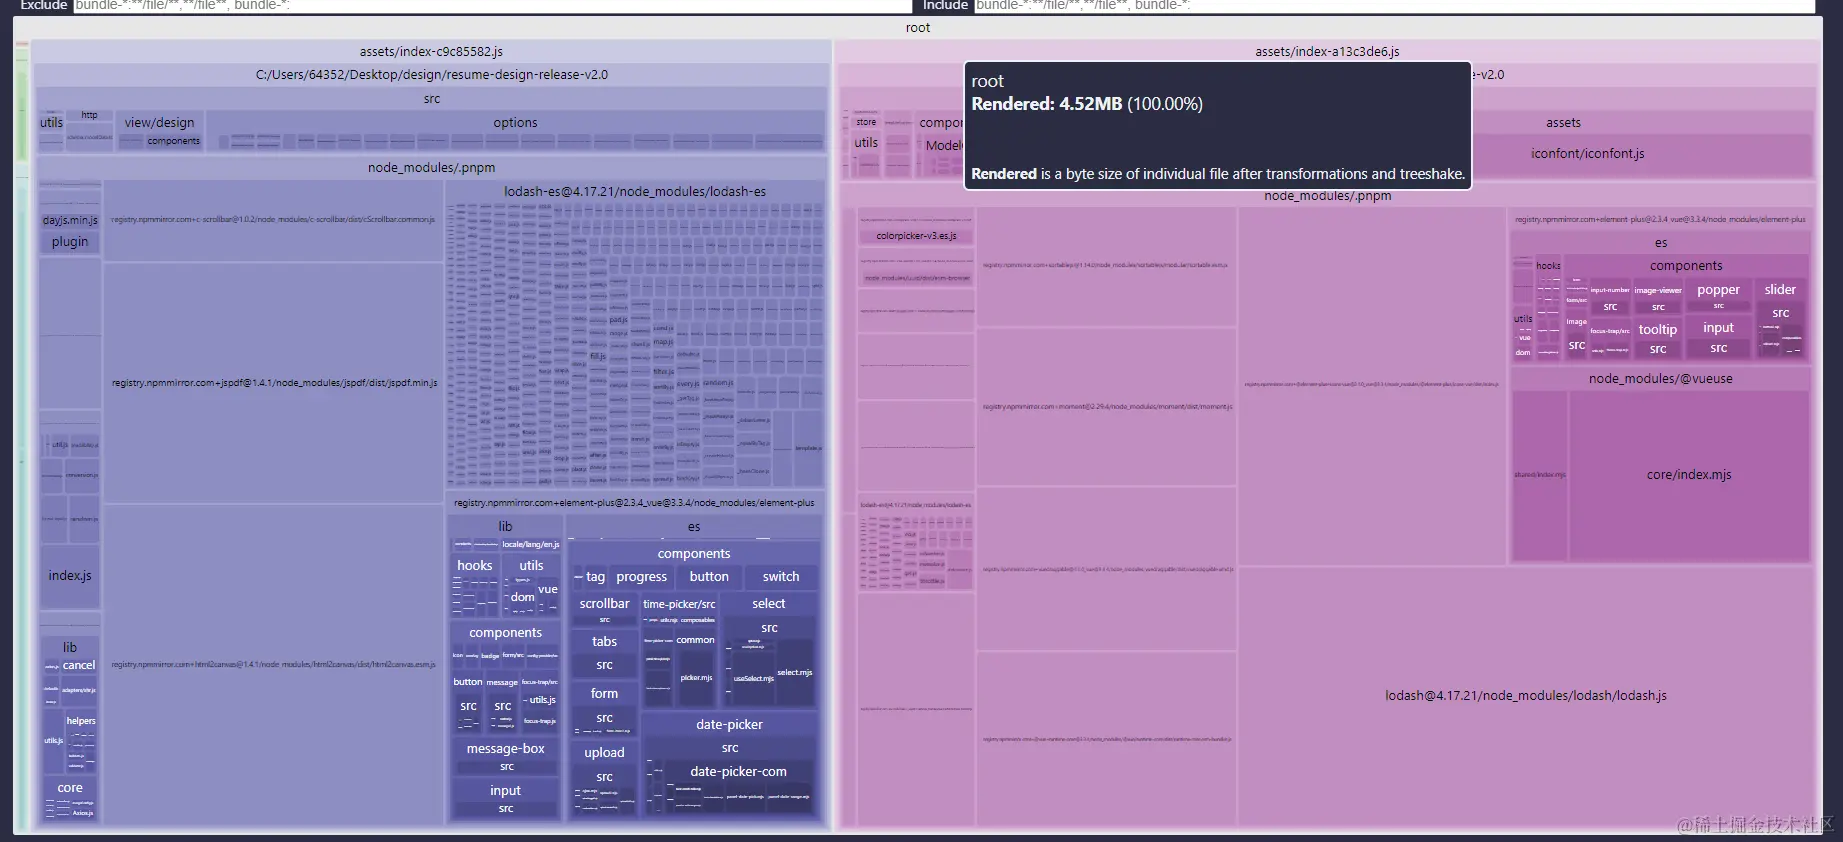This screenshot has width=1843, height=842.
Task: Select the upload component block
Action: coord(605,753)
